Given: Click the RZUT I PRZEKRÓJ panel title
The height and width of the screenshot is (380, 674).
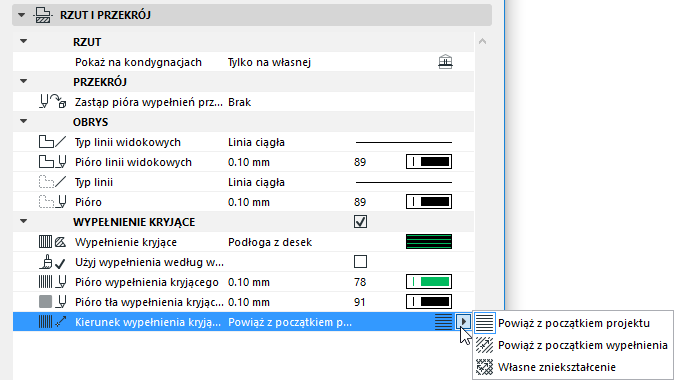Looking at the screenshot, I should pos(105,15).
